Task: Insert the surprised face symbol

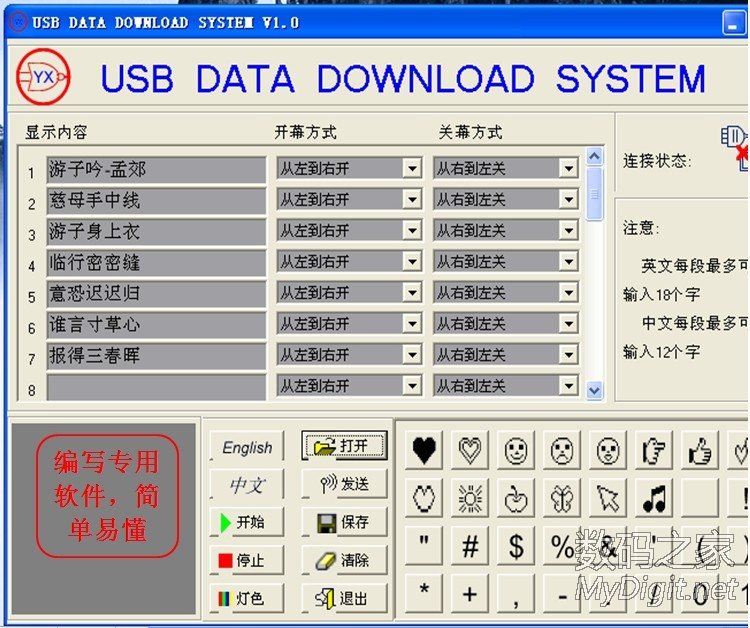Action: click(x=608, y=450)
